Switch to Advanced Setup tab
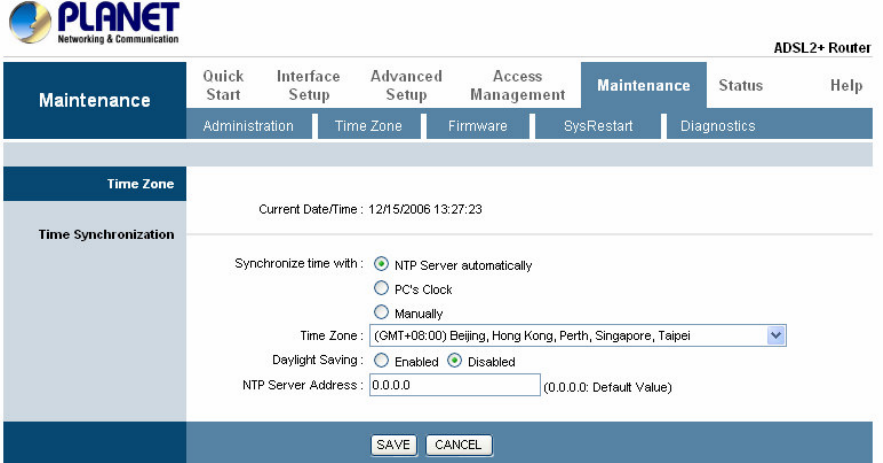 pyautogui.click(x=406, y=85)
